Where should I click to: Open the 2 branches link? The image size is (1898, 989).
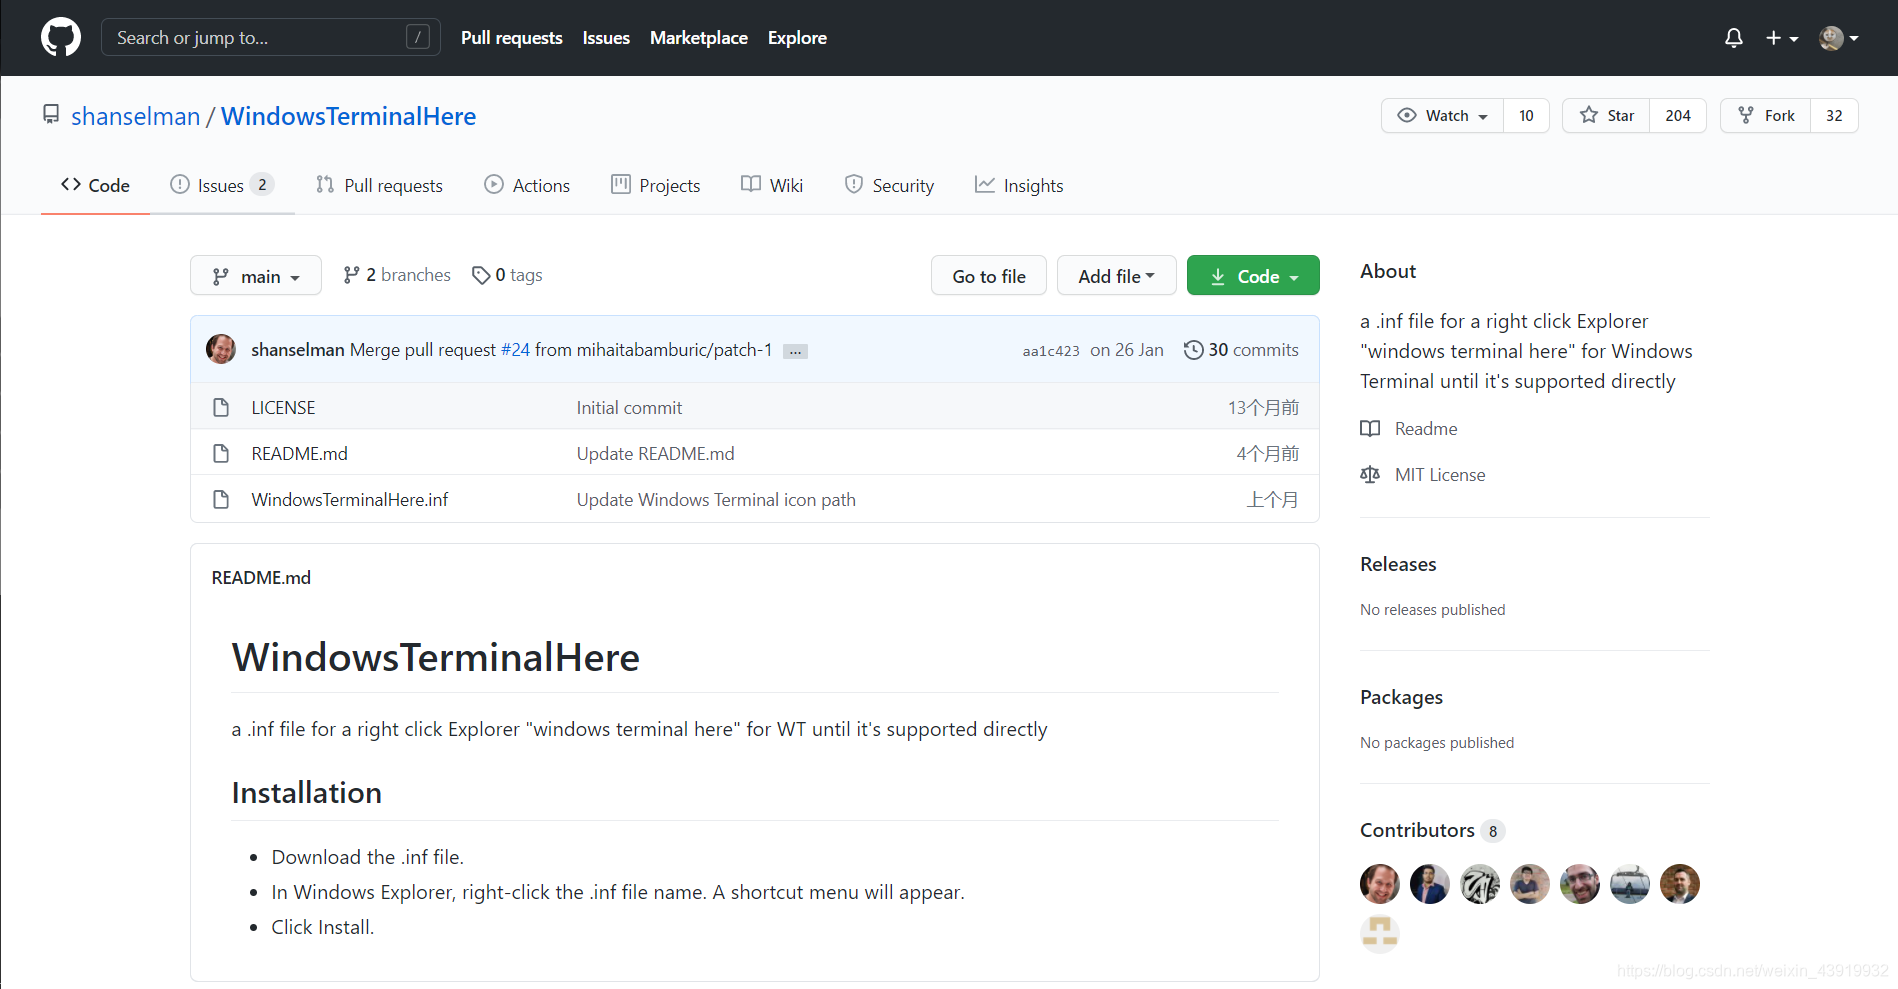click(x=397, y=274)
